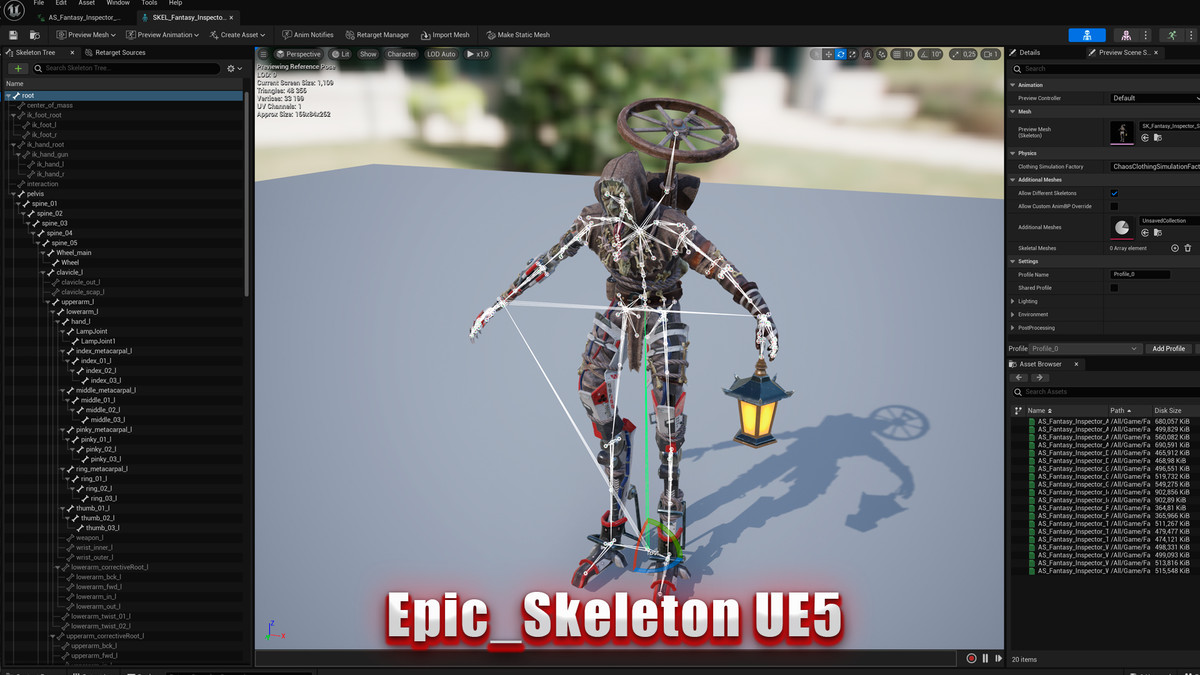Delete Skeletal Meshes array with trash icon

coord(1188,248)
